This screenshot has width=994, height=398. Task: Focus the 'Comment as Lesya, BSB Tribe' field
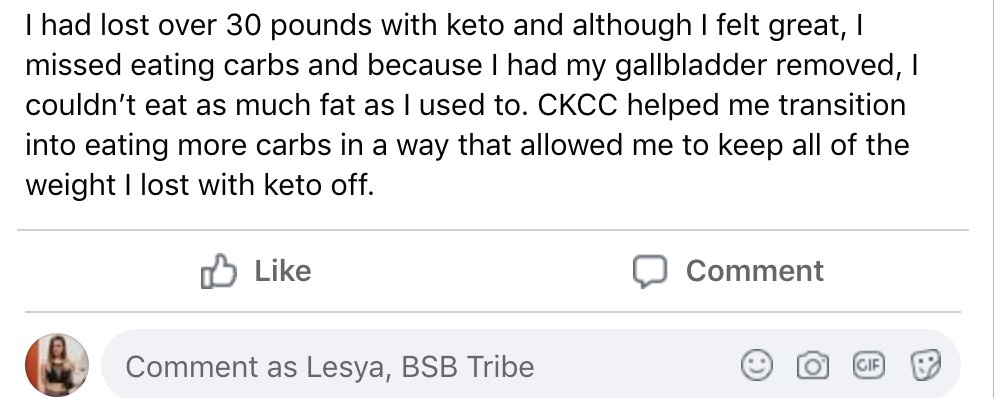[531, 366]
